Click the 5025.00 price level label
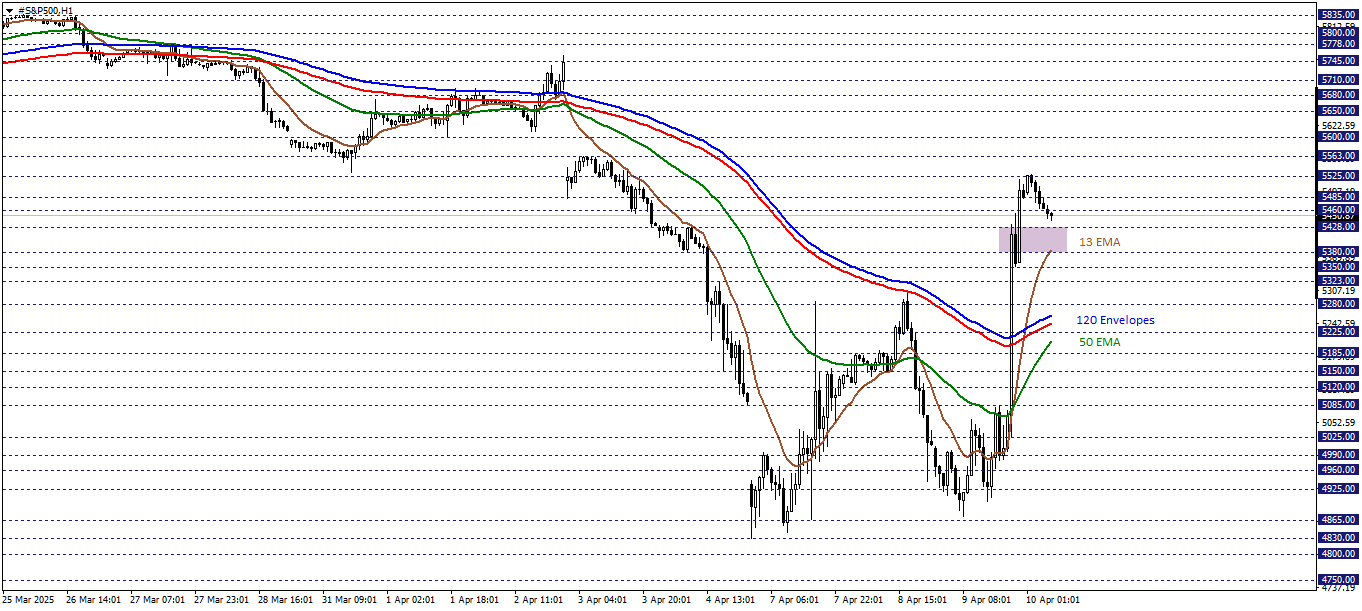 coord(1338,437)
